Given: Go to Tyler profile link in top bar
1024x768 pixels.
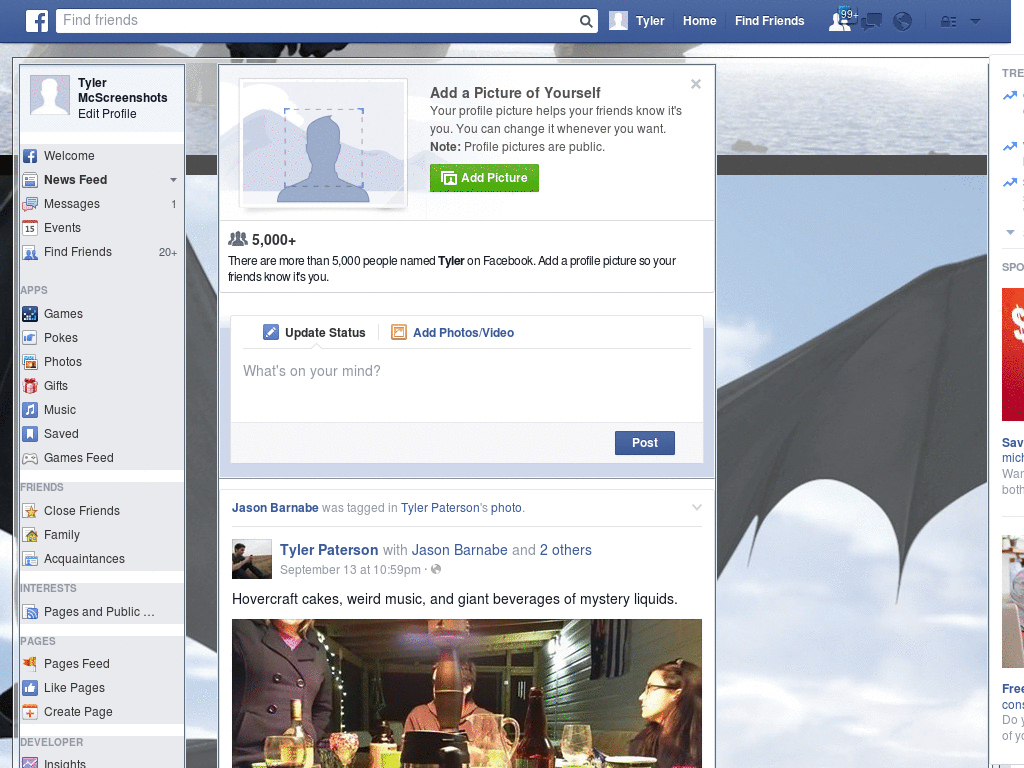Looking at the screenshot, I should [650, 21].
